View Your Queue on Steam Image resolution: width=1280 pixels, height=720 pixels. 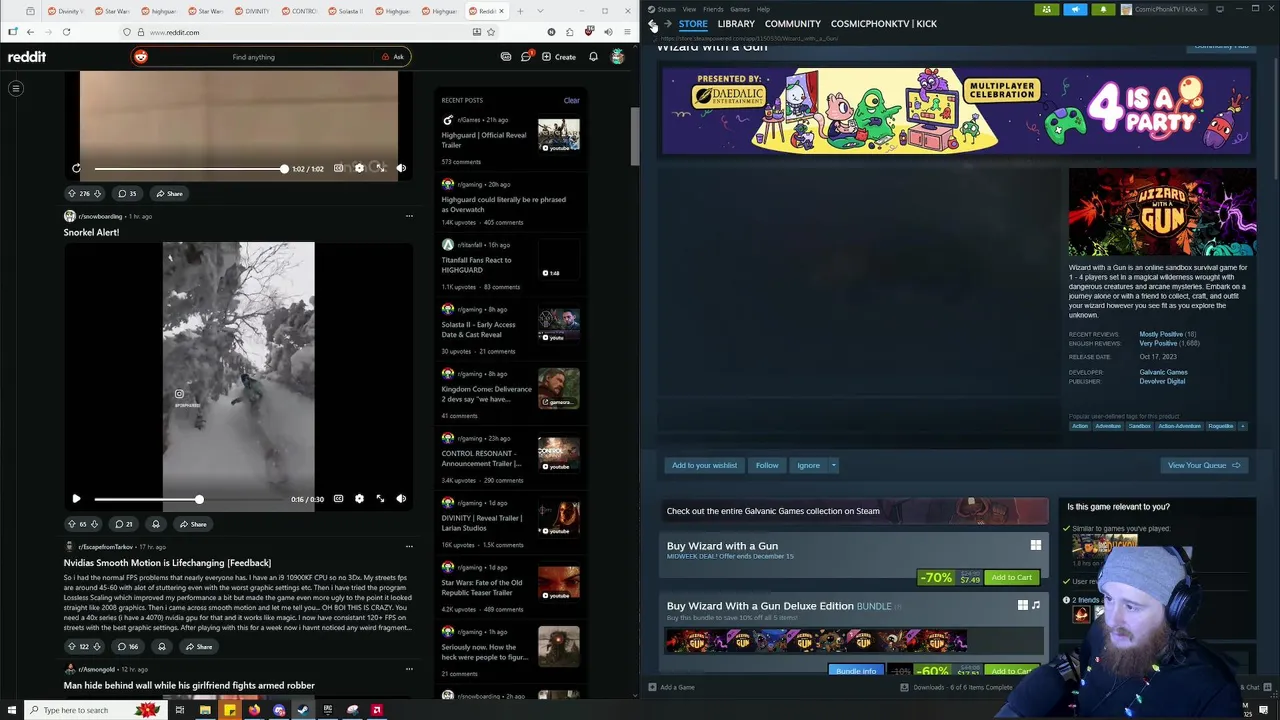[x=1203, y=465]
